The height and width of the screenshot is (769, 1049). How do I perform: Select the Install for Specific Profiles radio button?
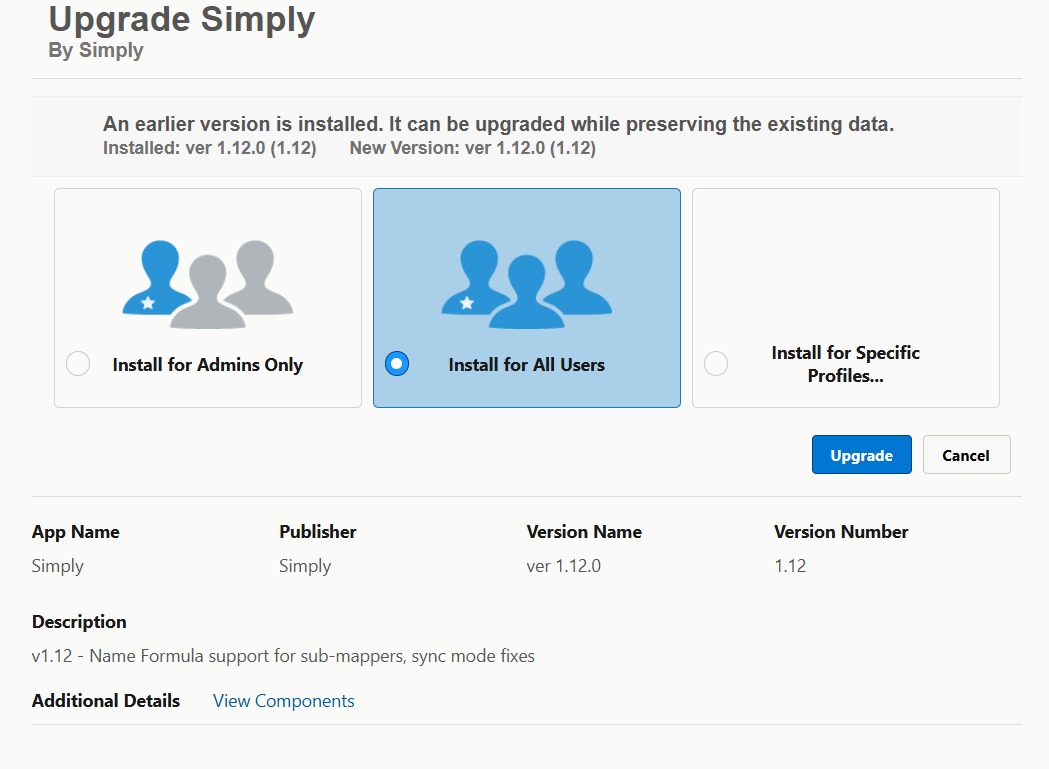click(716, 364)
